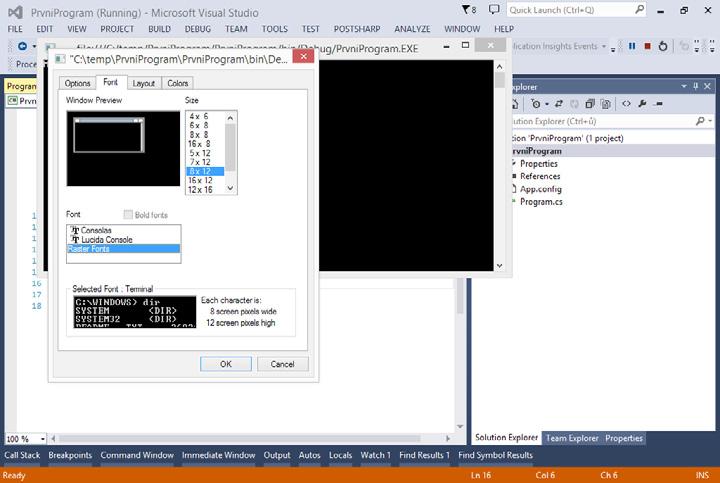Open dropdown next to Navigate Backward
The height and width of the screenshot is (483, 720).
click(34, 46)
